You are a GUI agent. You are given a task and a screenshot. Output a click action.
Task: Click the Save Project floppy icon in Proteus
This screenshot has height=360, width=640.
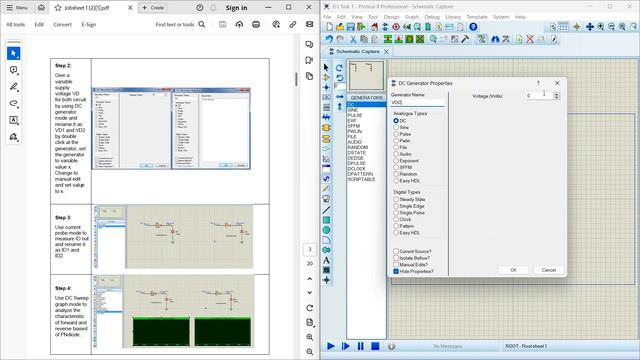pos(351,27)
